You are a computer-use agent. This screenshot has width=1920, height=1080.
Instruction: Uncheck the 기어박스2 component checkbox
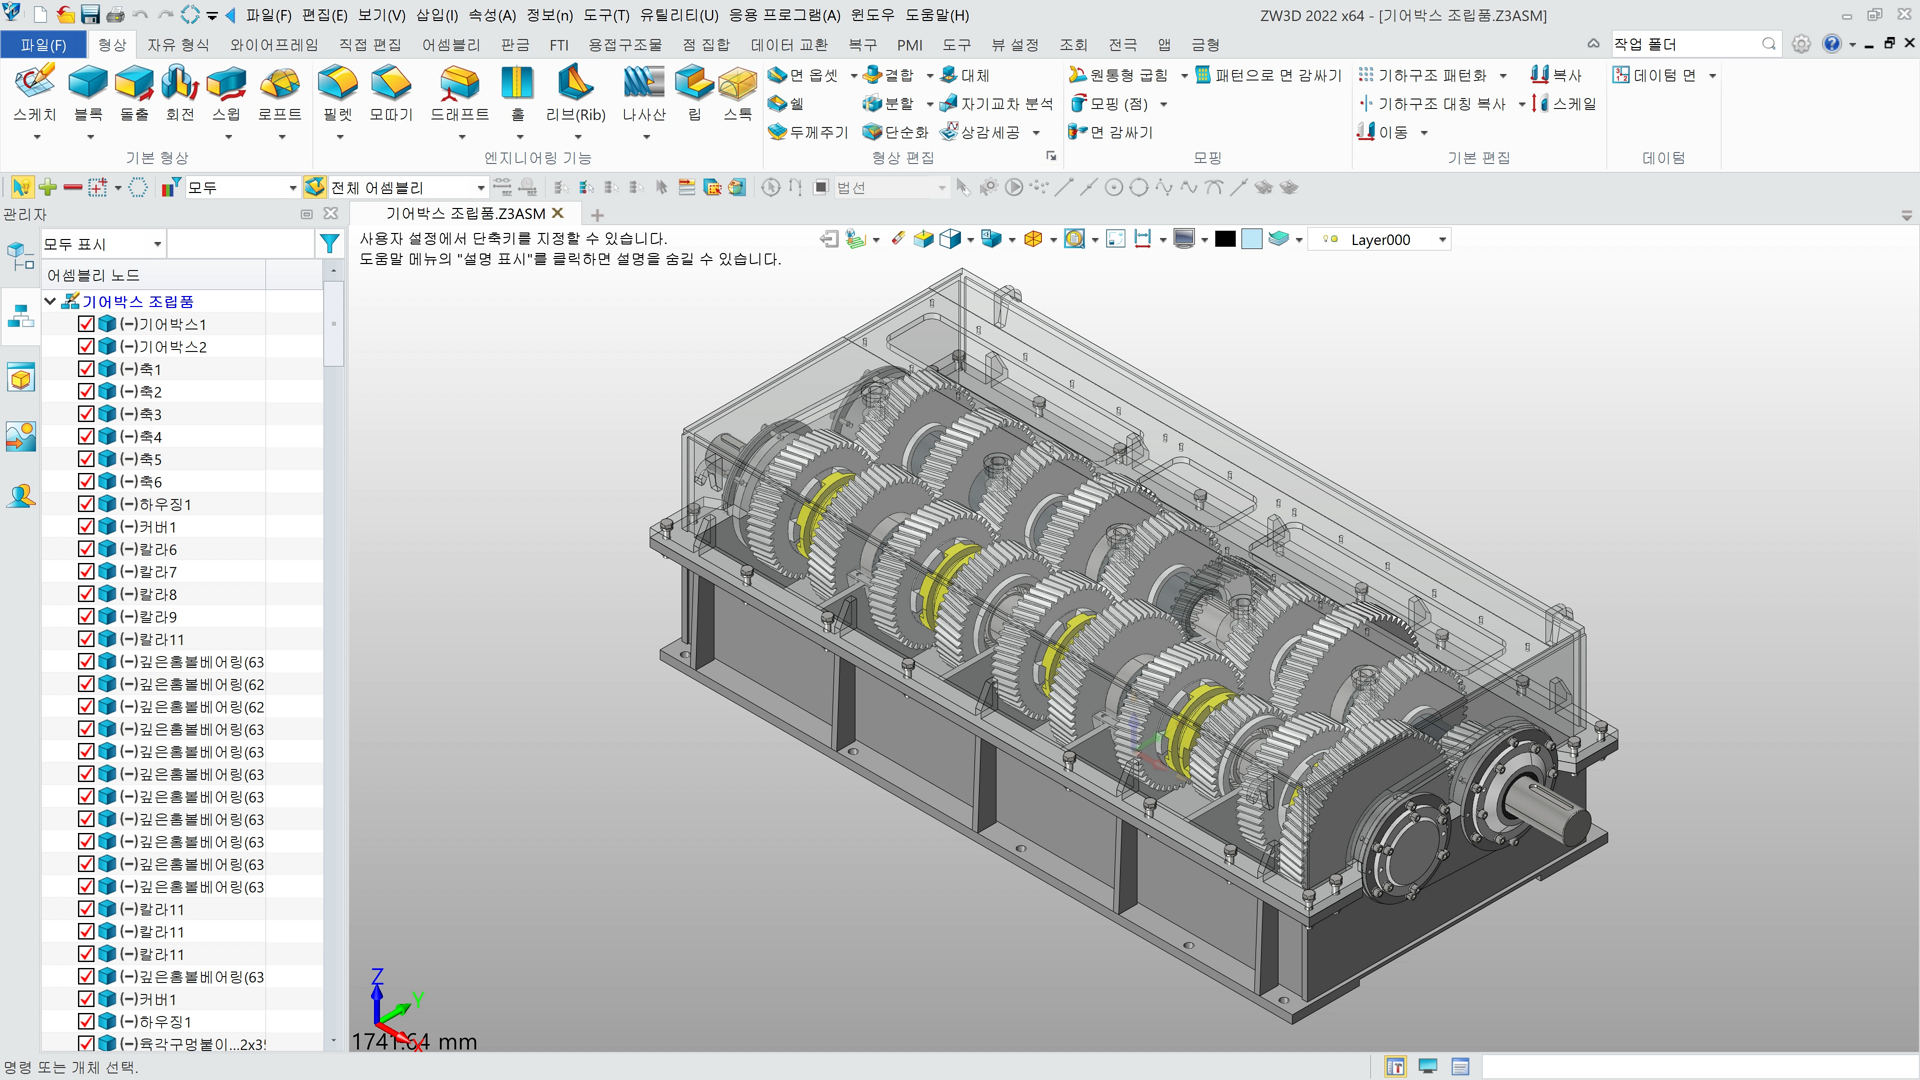point(86,347)
